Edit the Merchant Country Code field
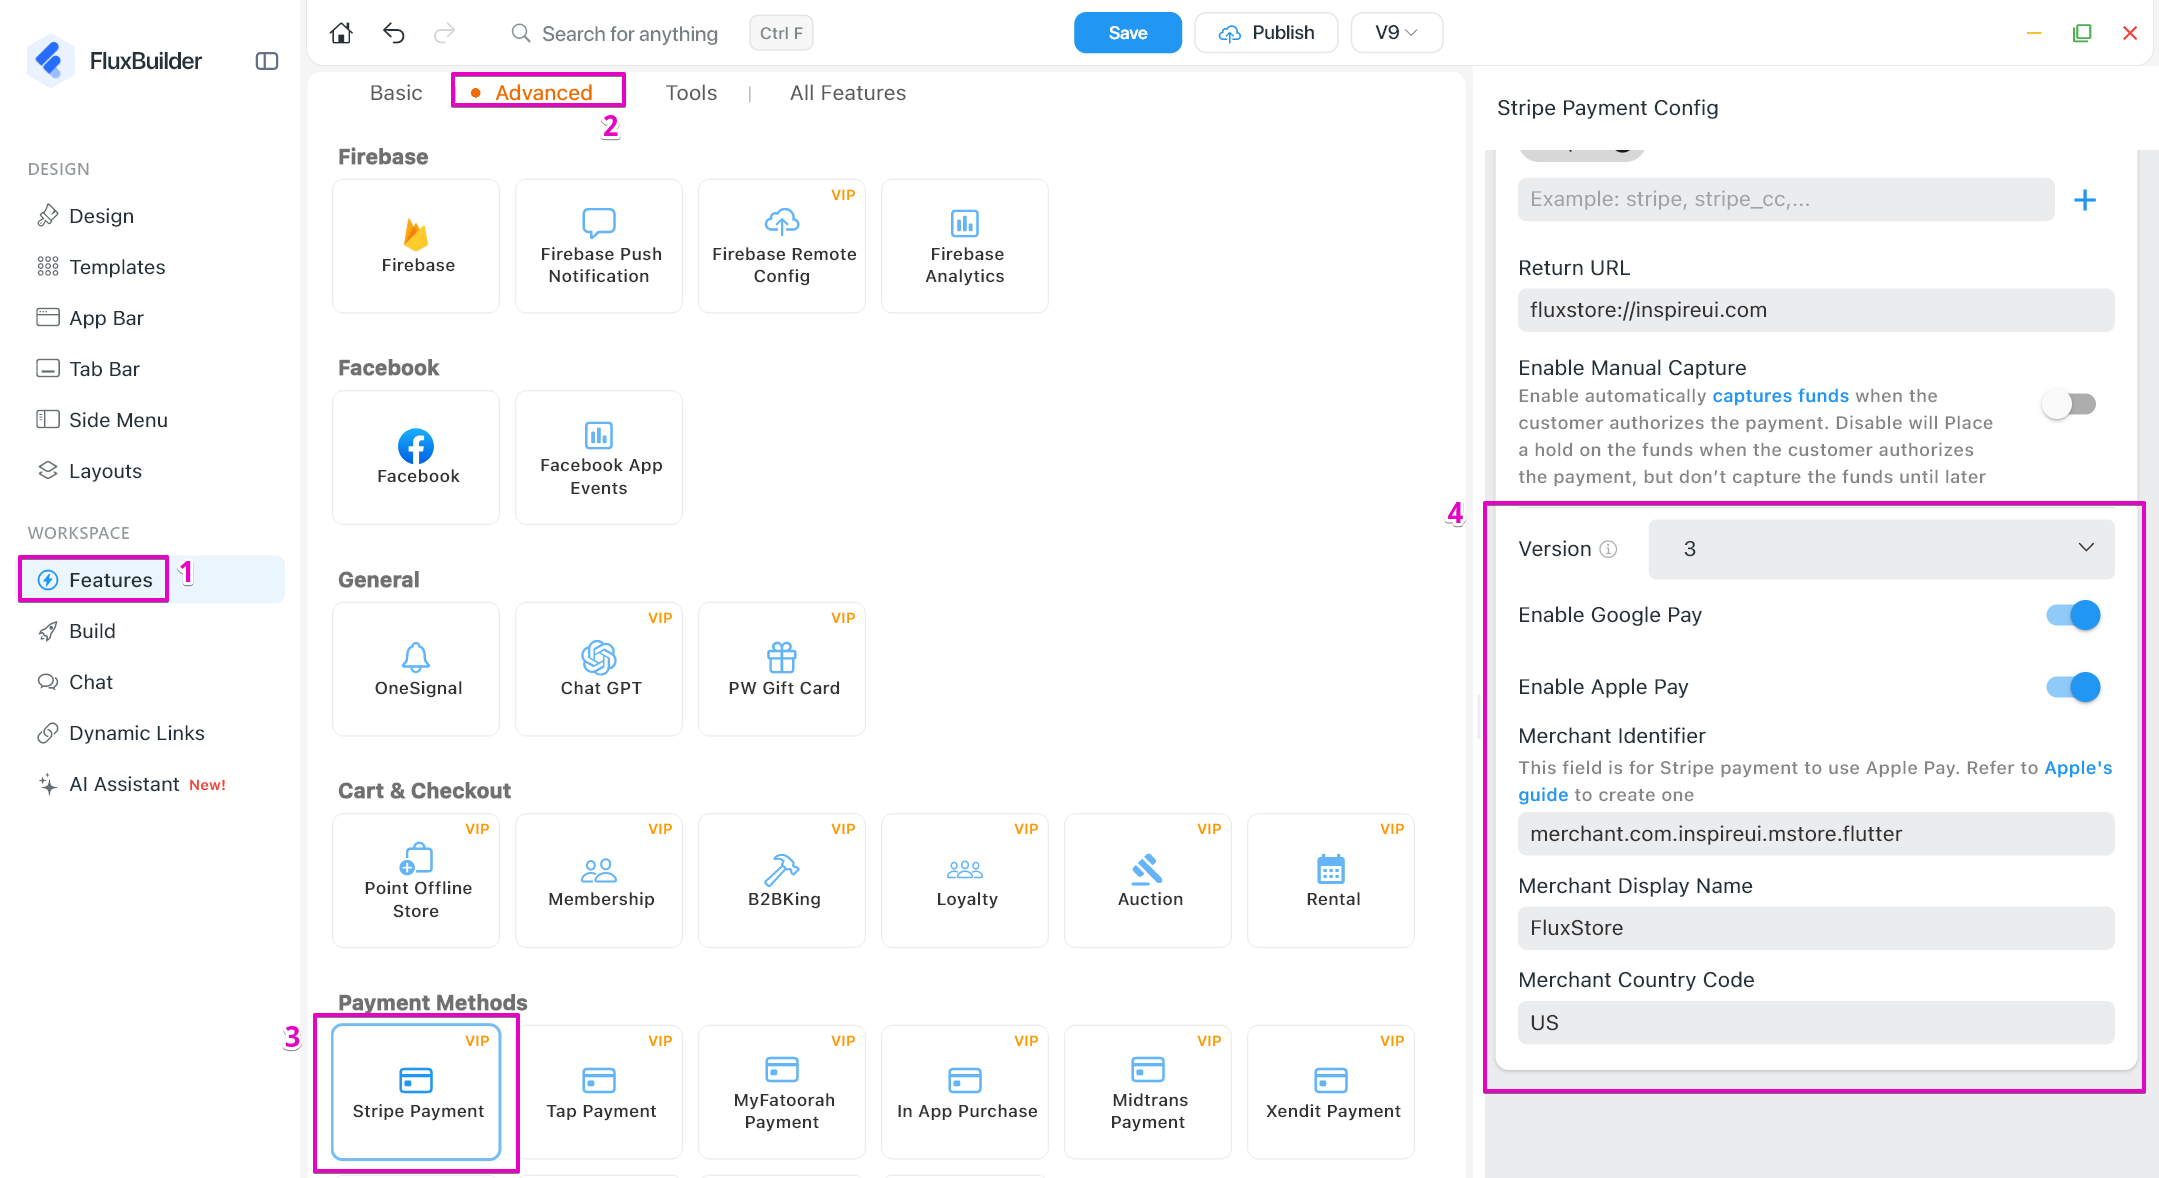 point(1815,1023)
